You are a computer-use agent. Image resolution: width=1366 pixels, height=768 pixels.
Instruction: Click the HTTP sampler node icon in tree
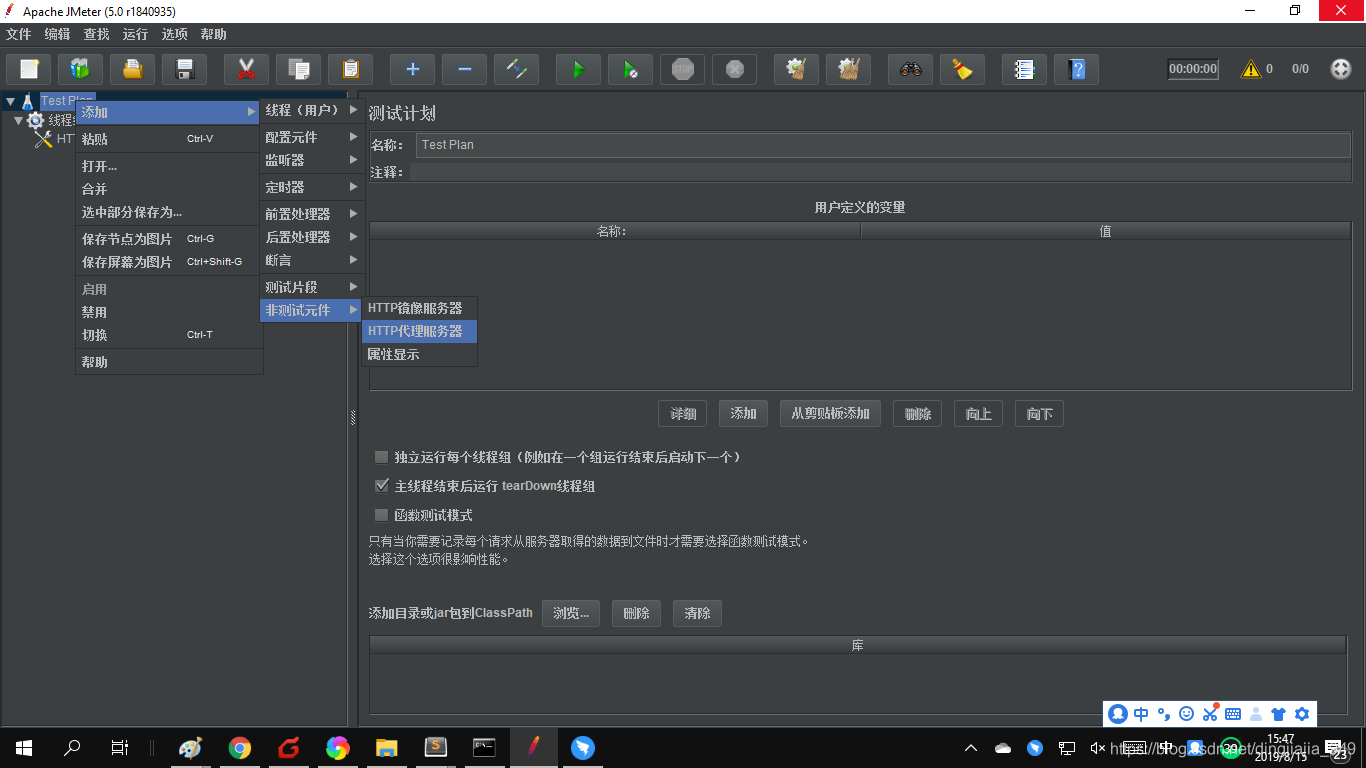pos(43,140)
